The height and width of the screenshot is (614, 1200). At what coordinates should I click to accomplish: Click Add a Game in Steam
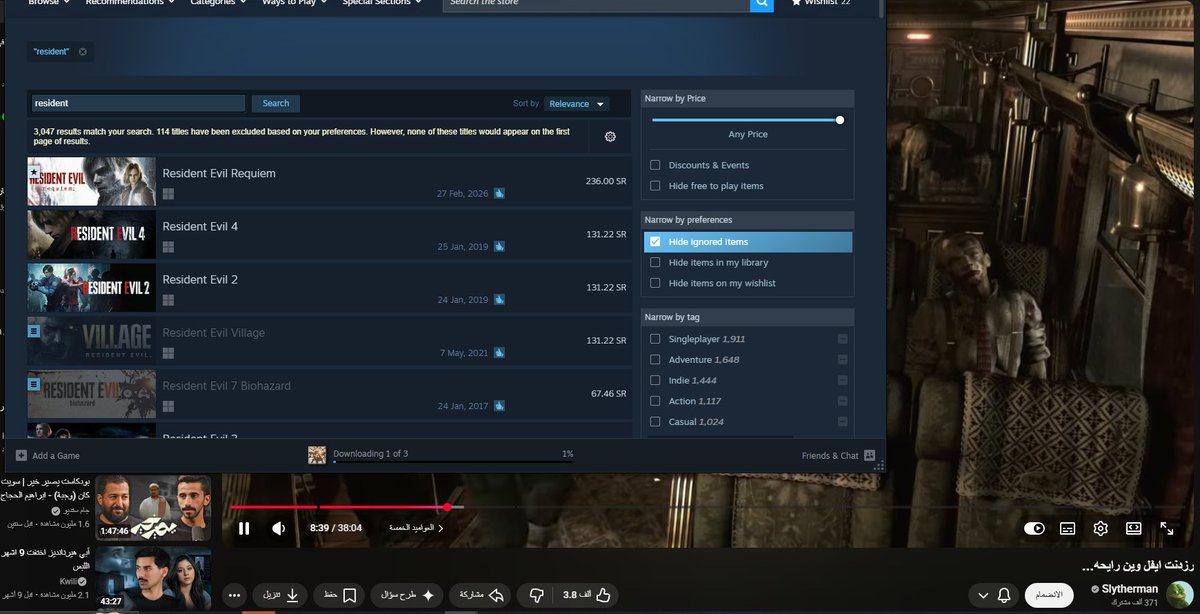pyautogui.click(x=48, y=455)
